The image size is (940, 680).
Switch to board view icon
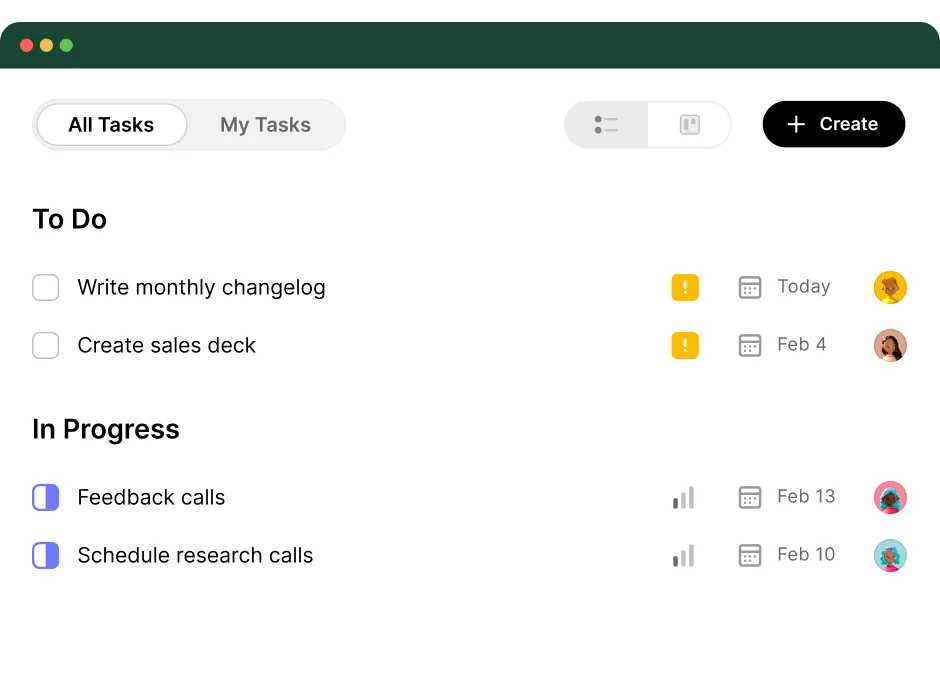click(689, 125)
